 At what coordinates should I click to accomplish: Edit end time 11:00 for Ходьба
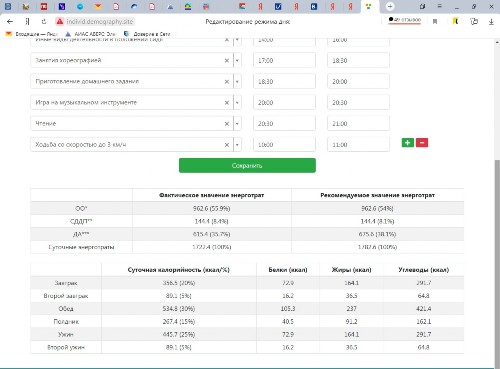[358, 145]
